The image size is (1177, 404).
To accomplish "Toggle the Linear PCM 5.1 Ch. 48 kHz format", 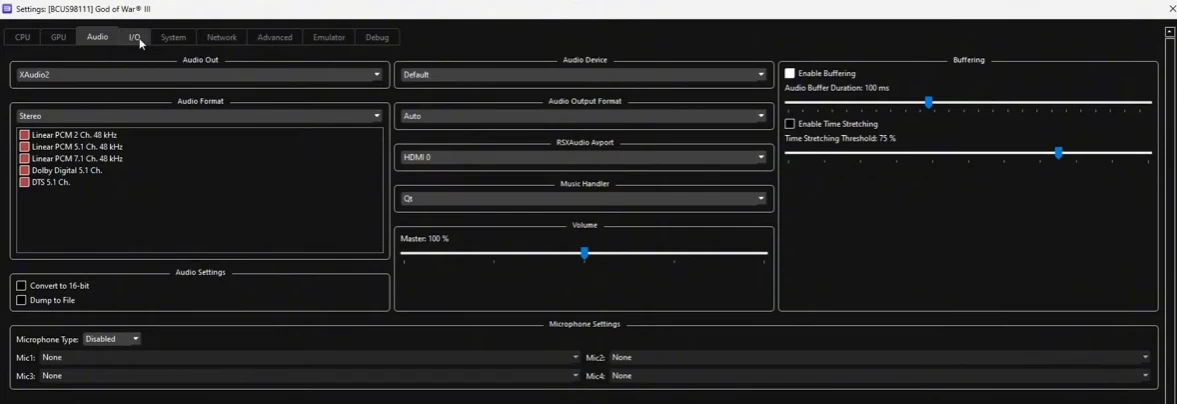I will tap(25, 147).
